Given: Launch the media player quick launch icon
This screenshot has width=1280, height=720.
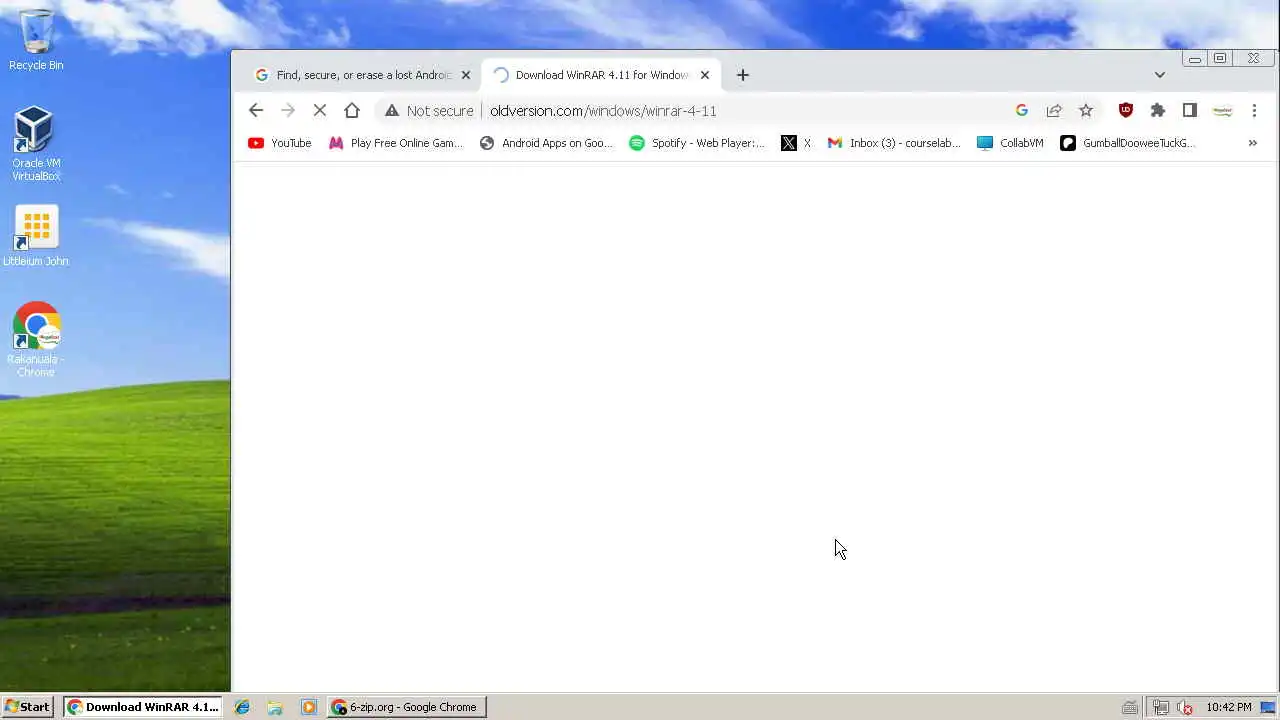Looking at the screenshot, I should [x=309, y=707].
